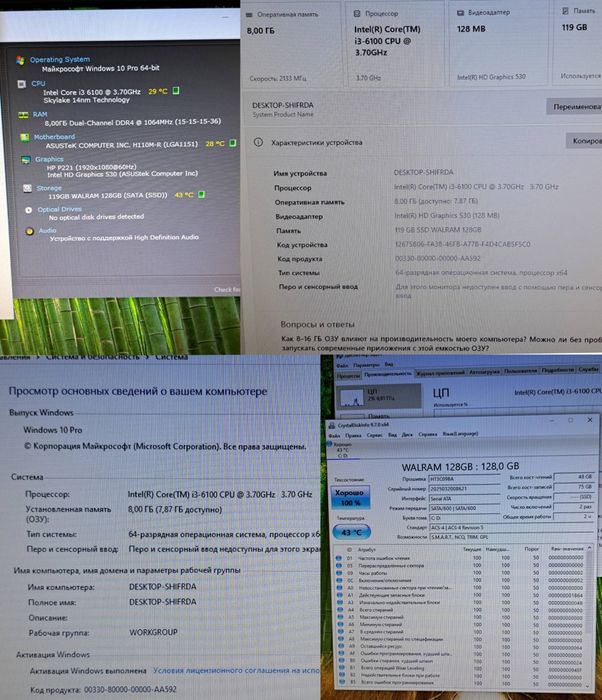Screen dimensions: 602x700
Task: Click the Всего хост-чтений value box
Action: point(573,477)
